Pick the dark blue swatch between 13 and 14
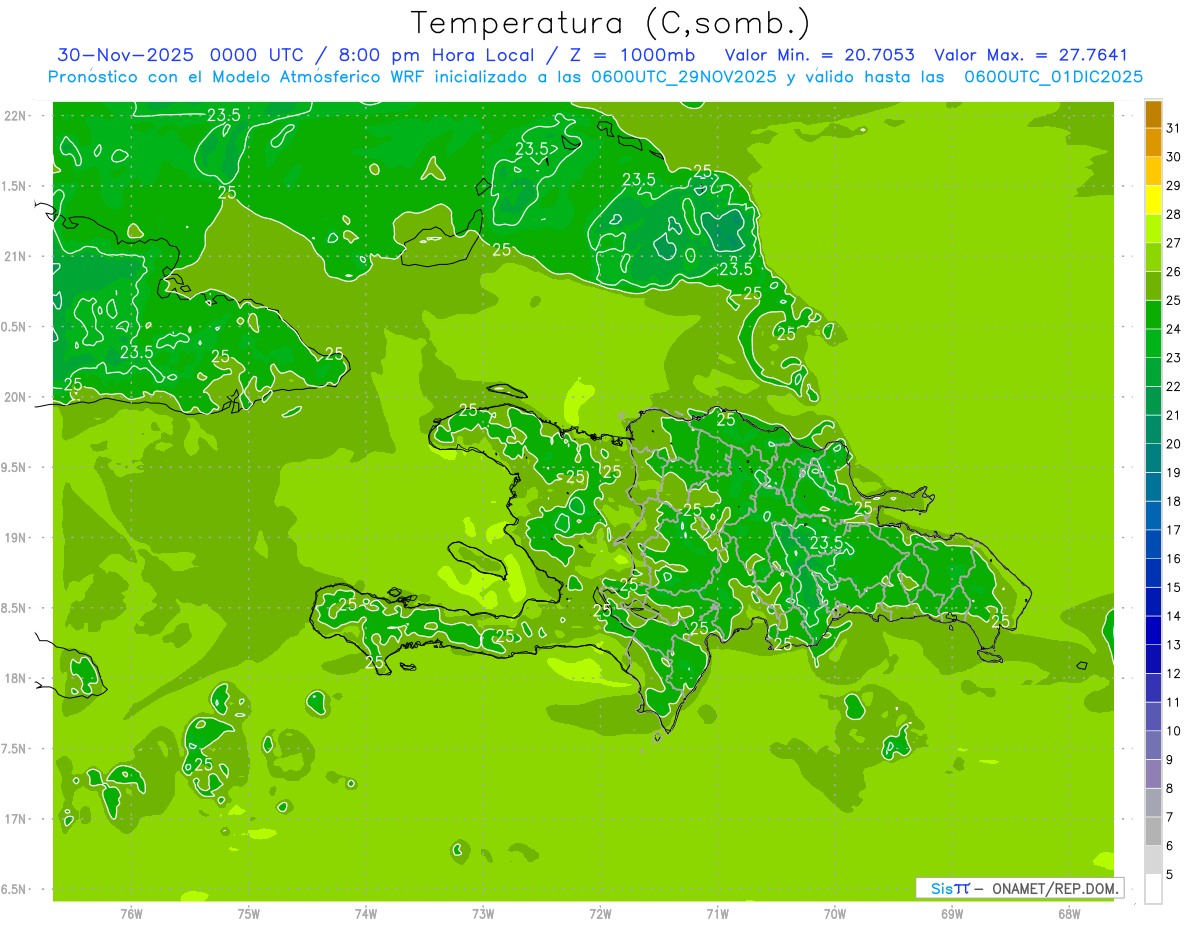 (1153, 631)
